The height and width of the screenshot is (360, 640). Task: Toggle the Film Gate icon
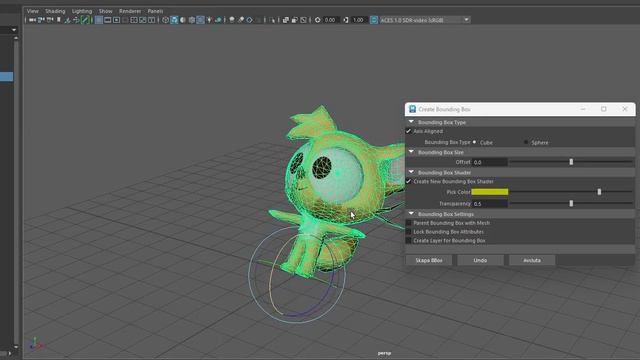(x=108, y=20)
